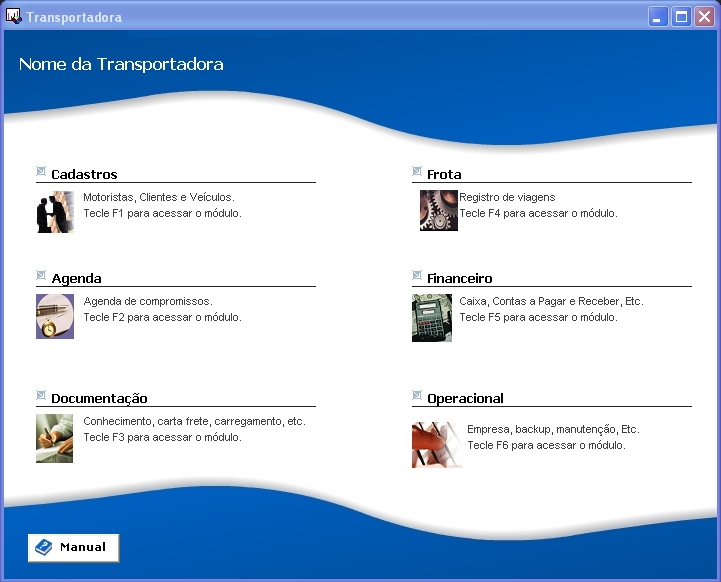Click the Financeiro calculator image
Viewport: 721px width, 582px height.
point(431,317)
